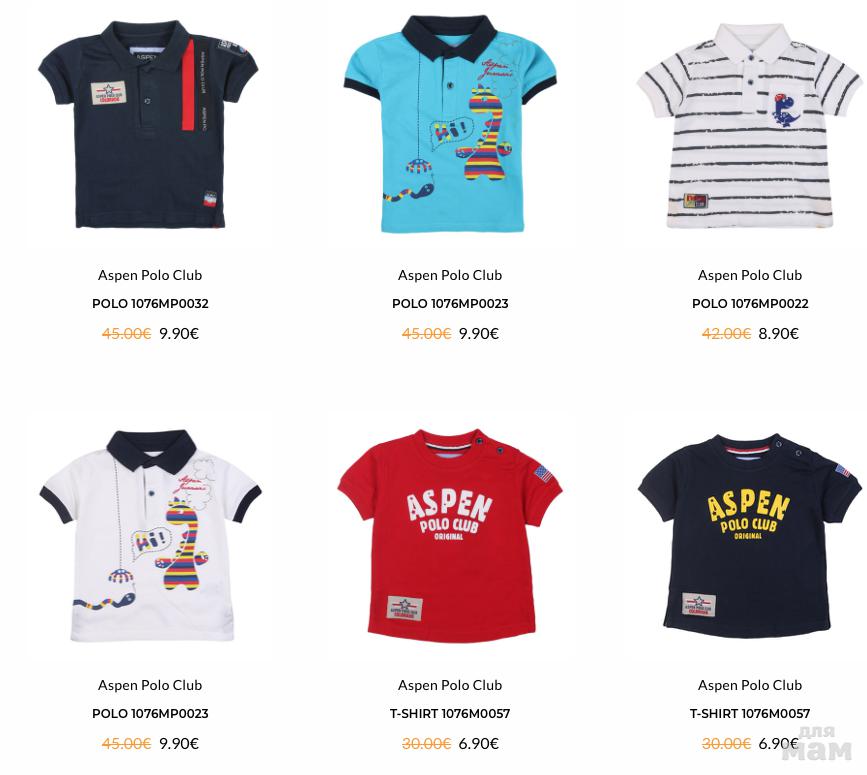The image size is (867, 775).
Task: Click the crossed-out 42.00€ price
Action: (726, 334)
